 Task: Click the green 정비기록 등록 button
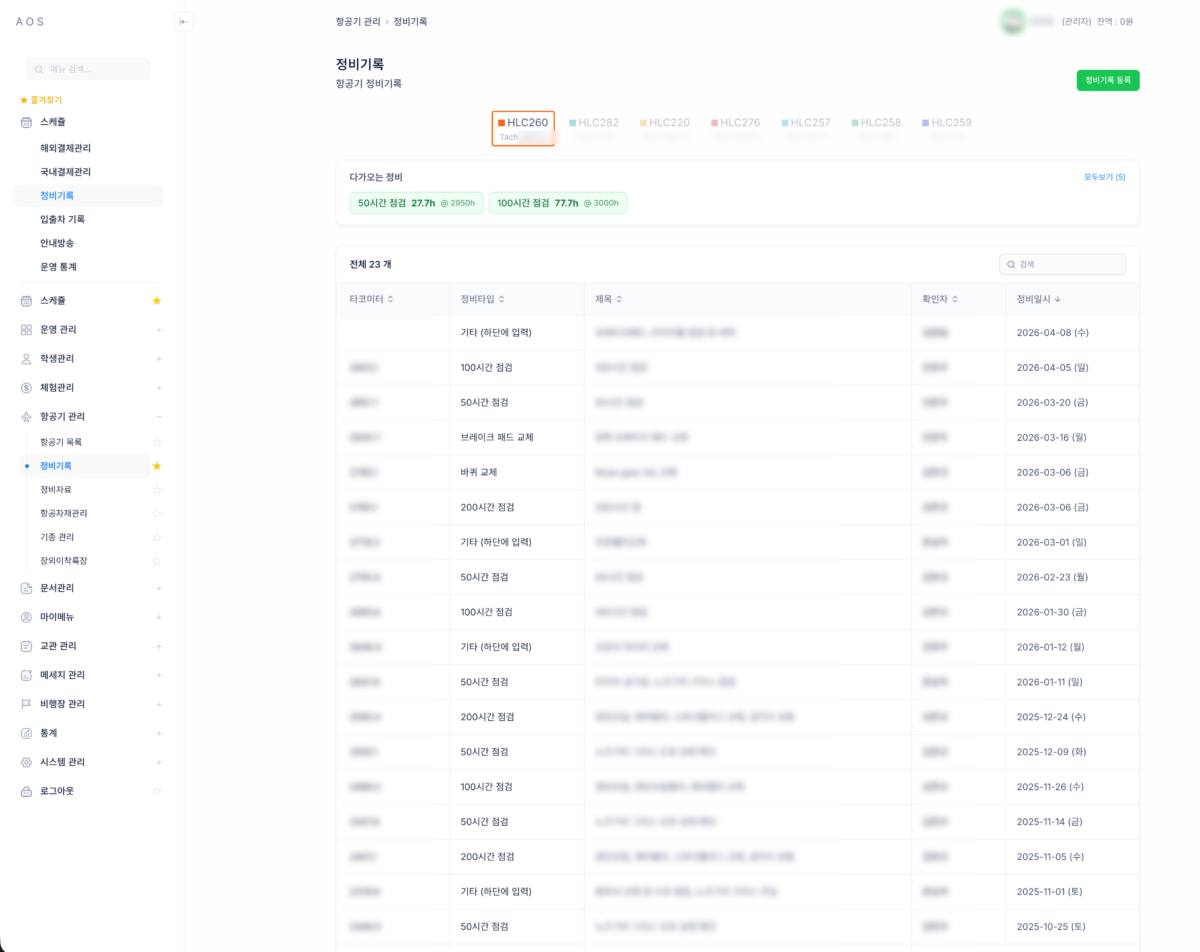click(x=1107, y=80)
